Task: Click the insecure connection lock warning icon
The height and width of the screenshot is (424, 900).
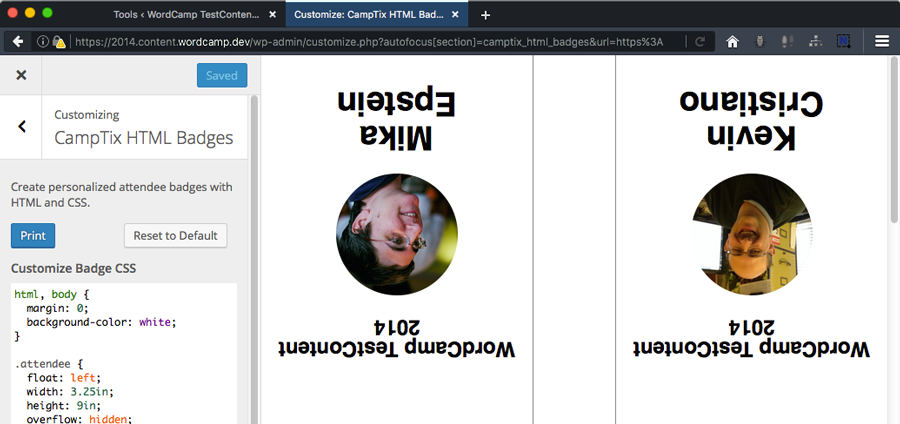Action: pos(59,42)
